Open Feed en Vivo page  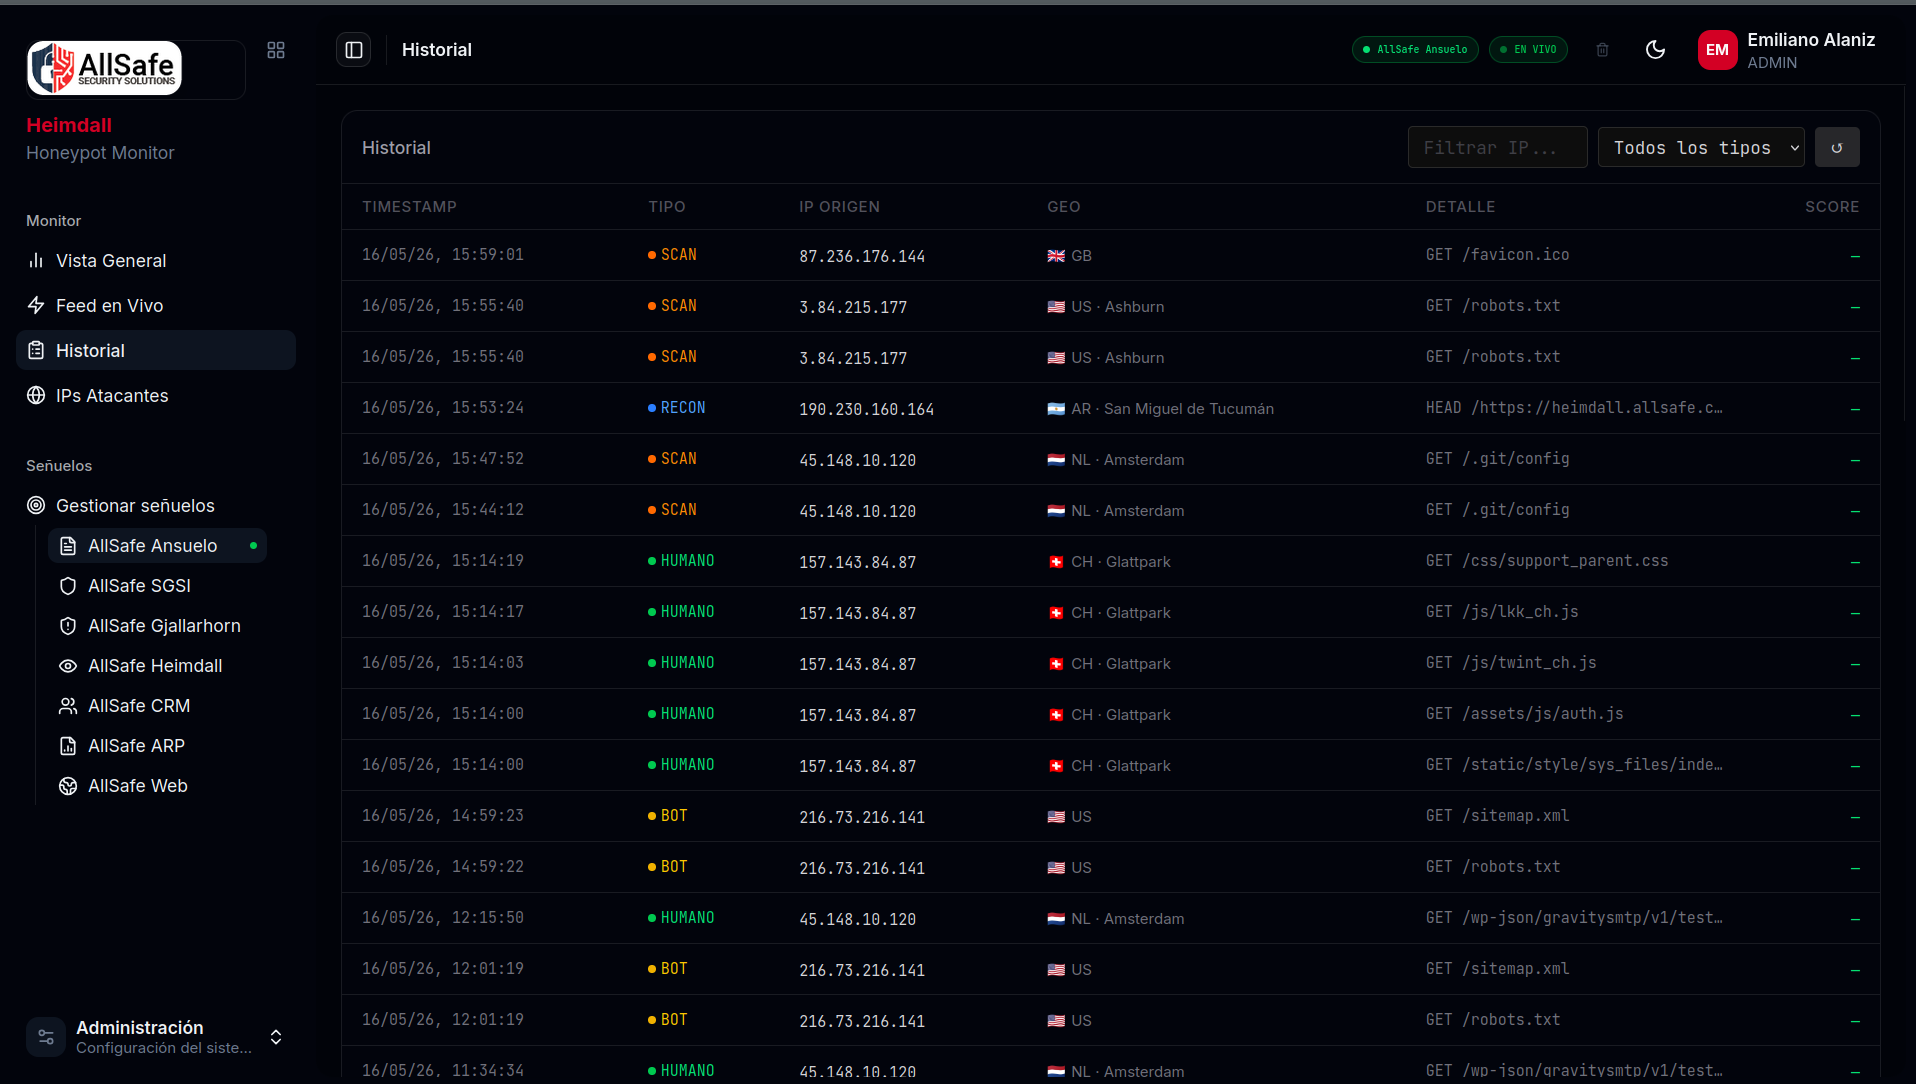click(x=156, y=306)
